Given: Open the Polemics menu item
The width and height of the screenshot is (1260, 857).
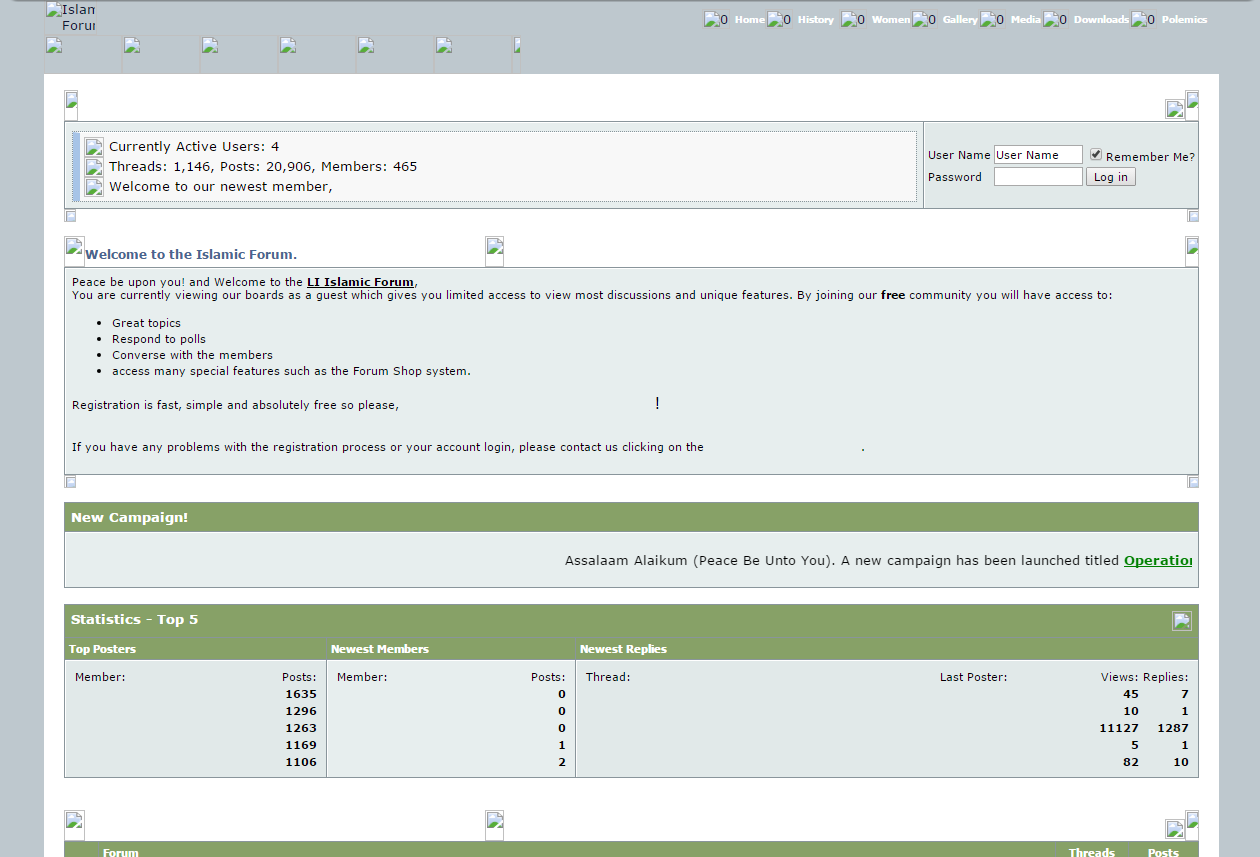Looking at the screenshot, I should coord(1185,19).
